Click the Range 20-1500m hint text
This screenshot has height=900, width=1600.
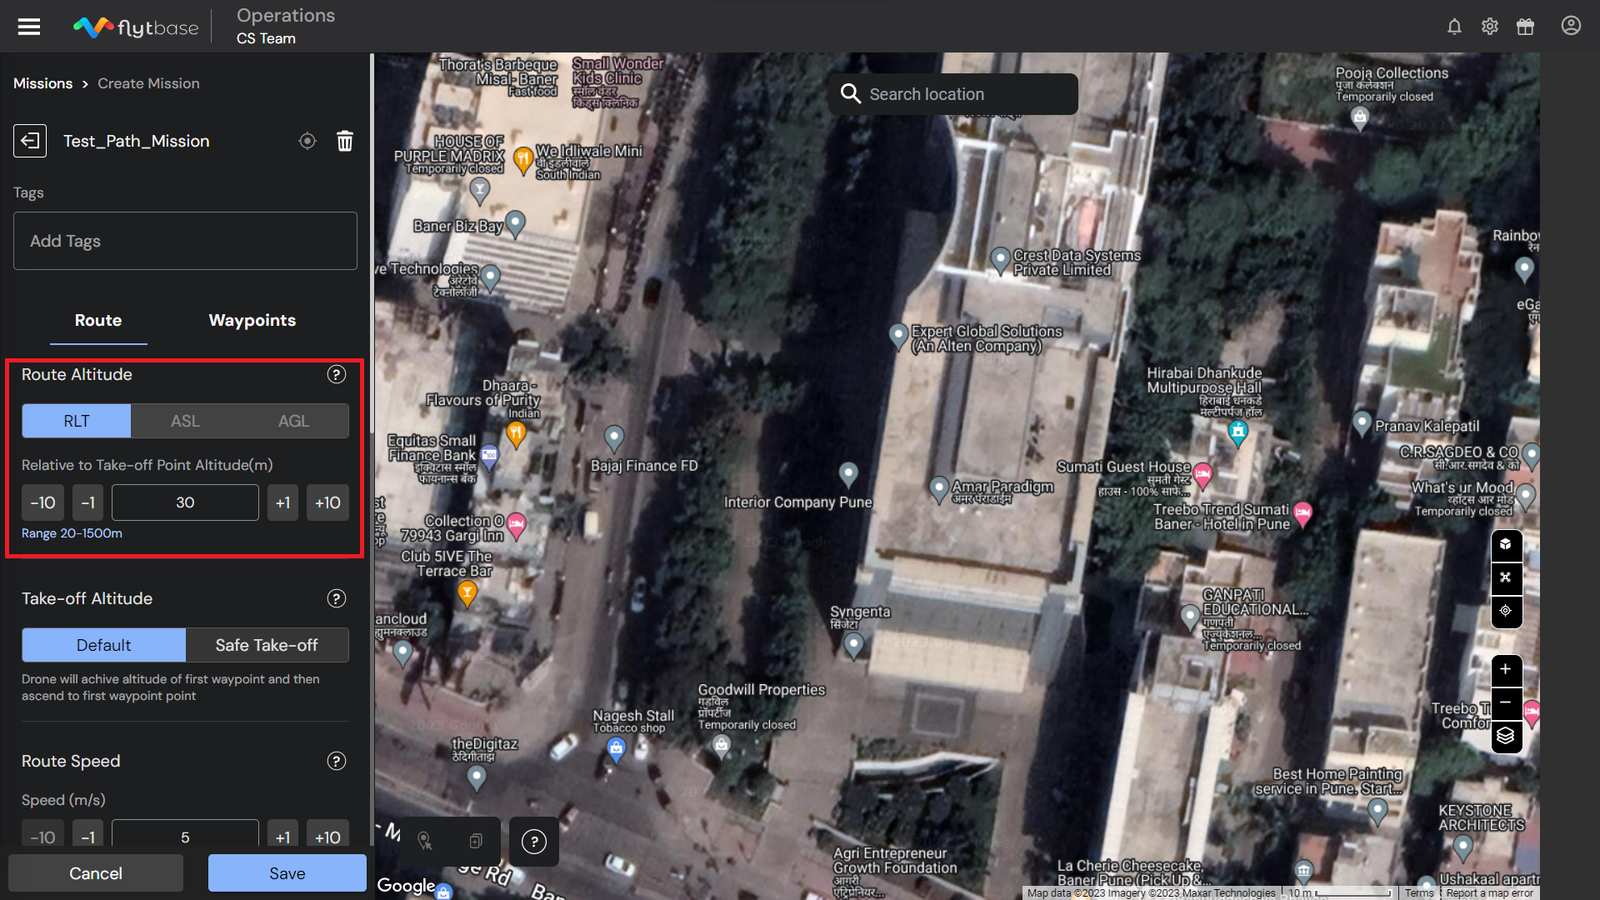(x=72, y=533)
